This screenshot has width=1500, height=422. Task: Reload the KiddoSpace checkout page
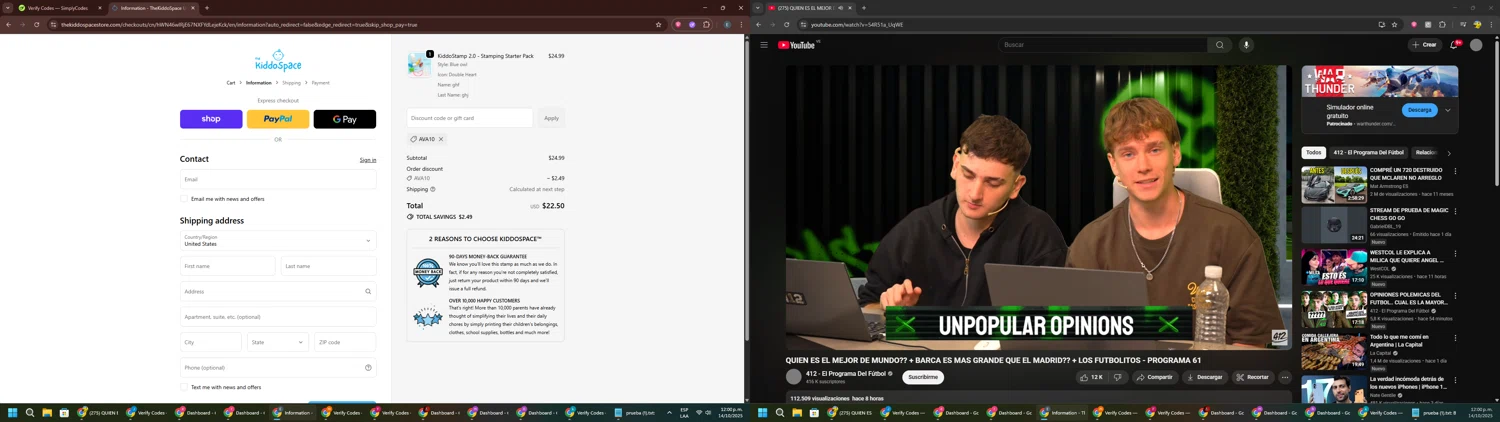pyautogui.click(x=37, y=25)
